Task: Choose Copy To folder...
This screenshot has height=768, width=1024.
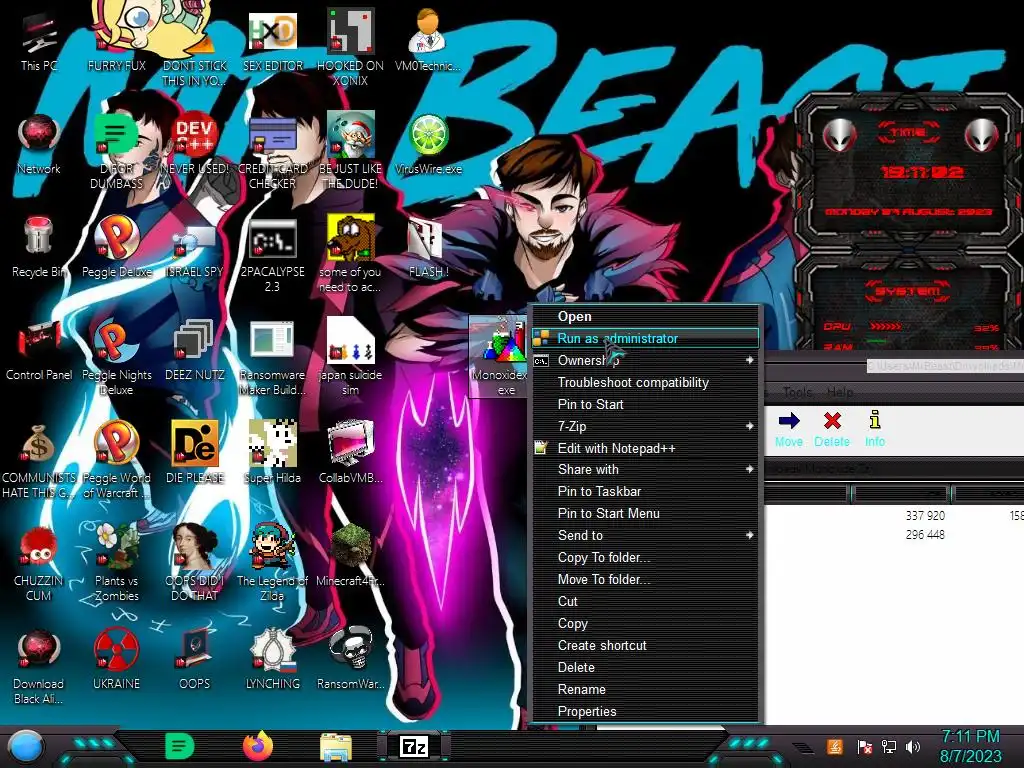Action: 645,558
